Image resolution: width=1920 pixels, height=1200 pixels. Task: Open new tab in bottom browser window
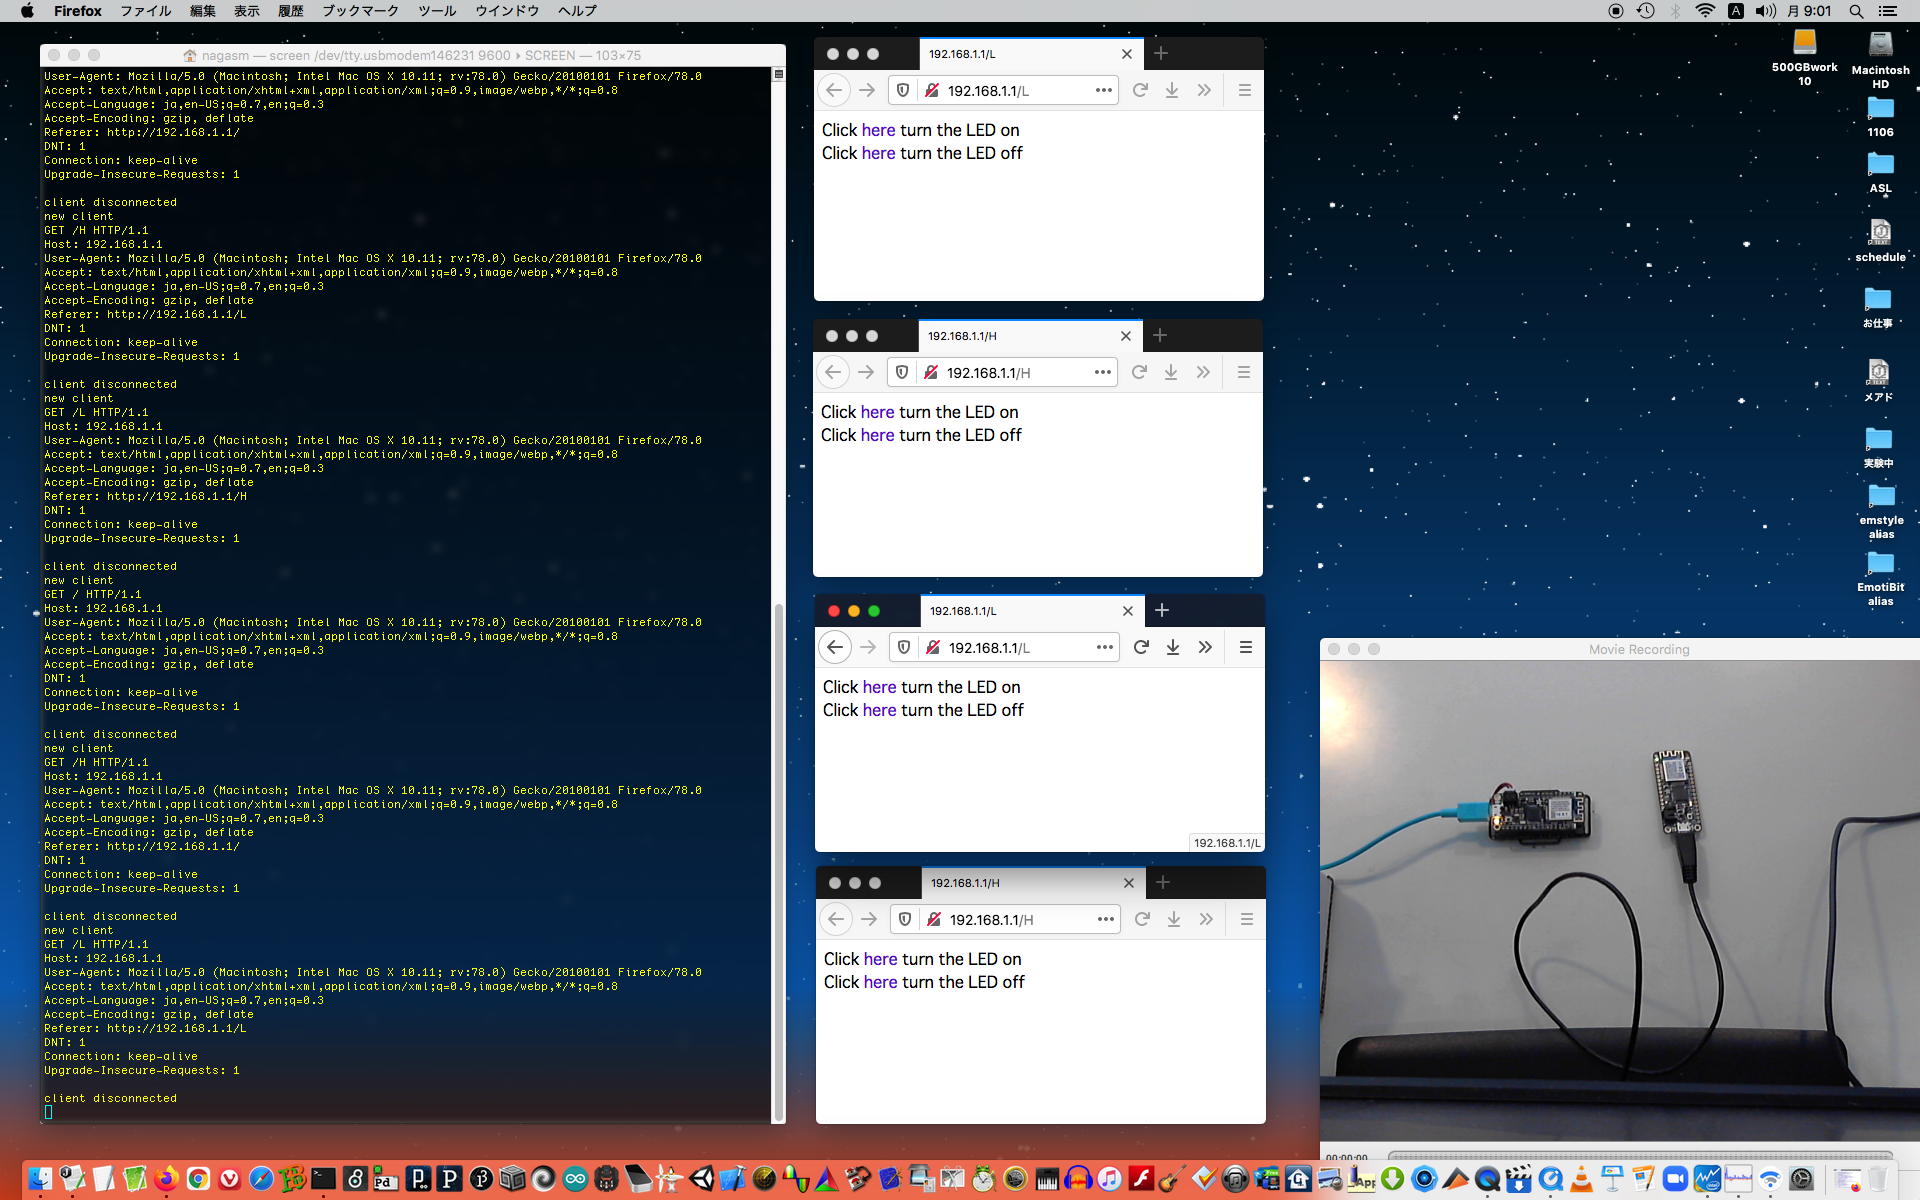coord(1162,882)
